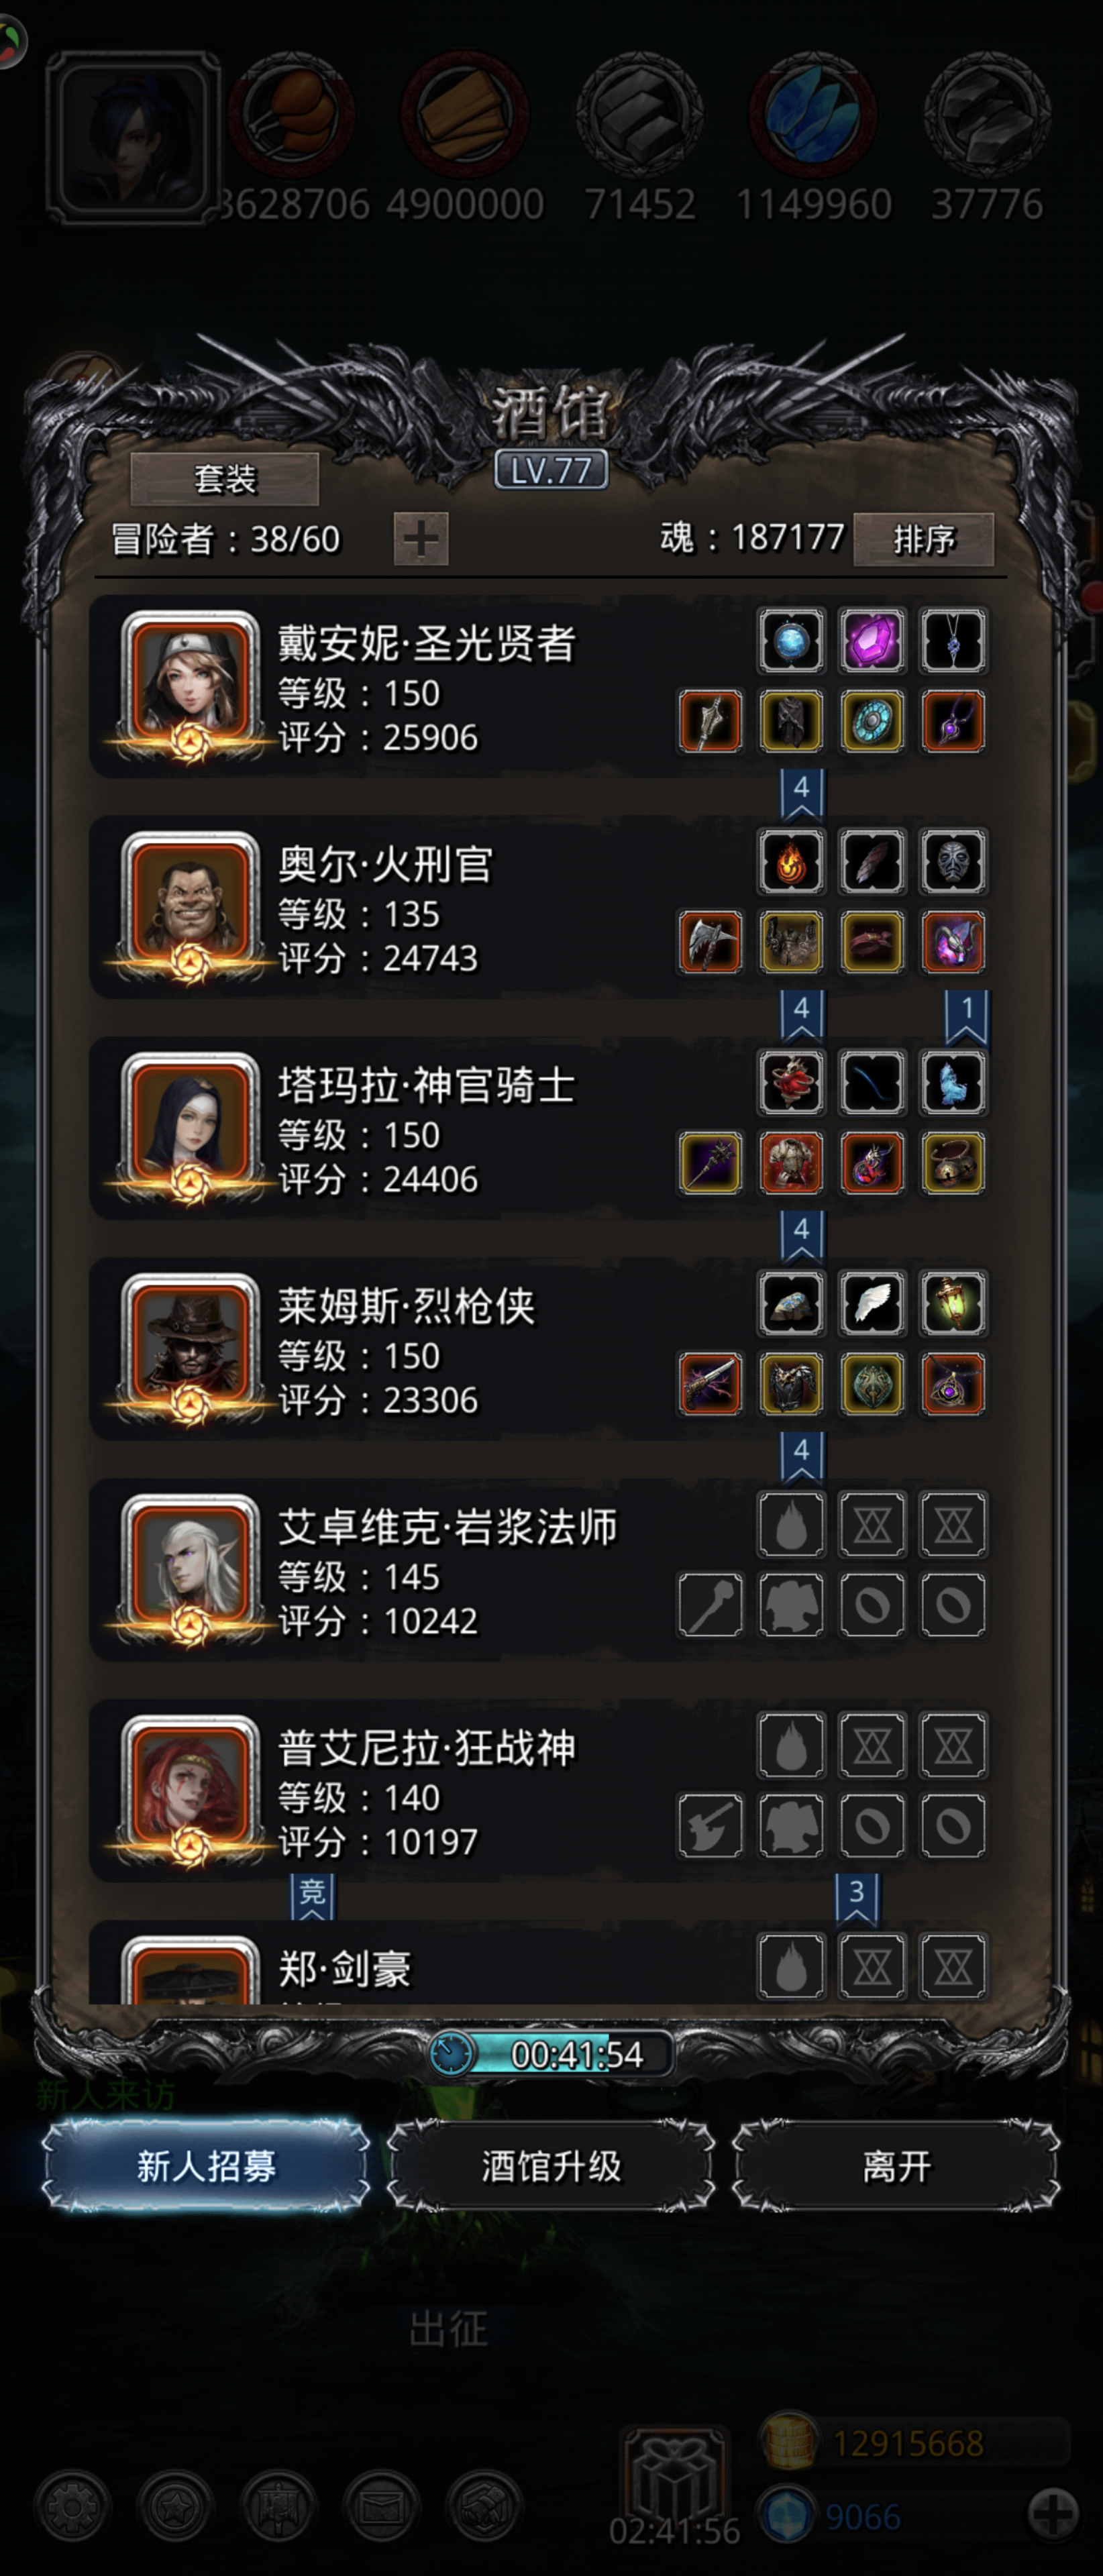This screenshot has width=1103, height=2576.
Task: Expand the 竞 banner under 普艾尼拉·狂战神
Action: pyautogui.click(x=312, y=1895)
